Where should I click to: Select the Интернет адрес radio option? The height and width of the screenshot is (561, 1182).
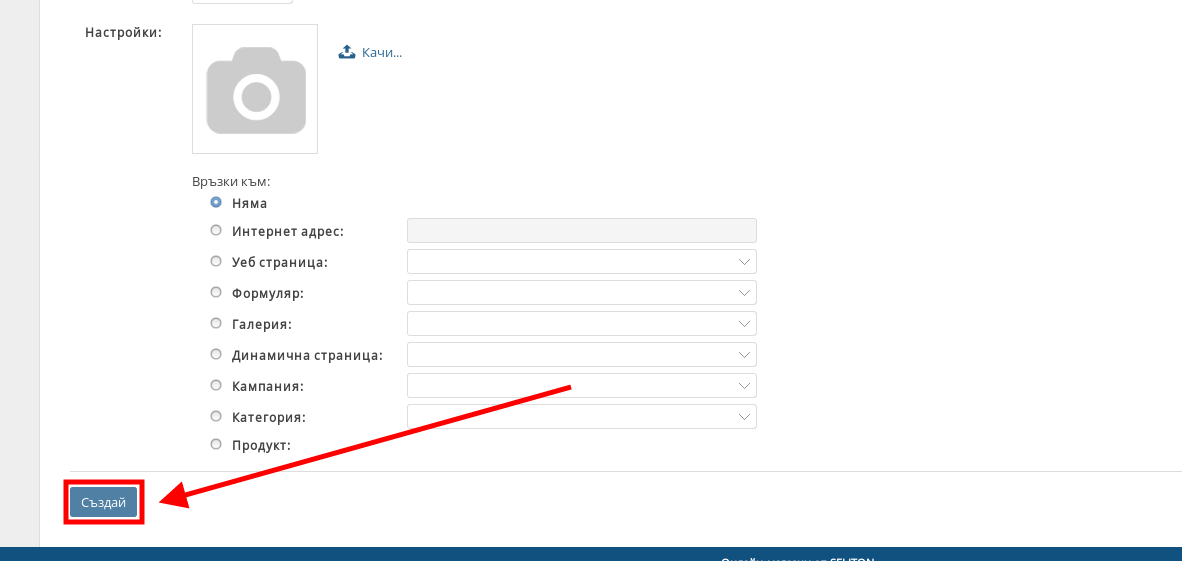point(216,230)
